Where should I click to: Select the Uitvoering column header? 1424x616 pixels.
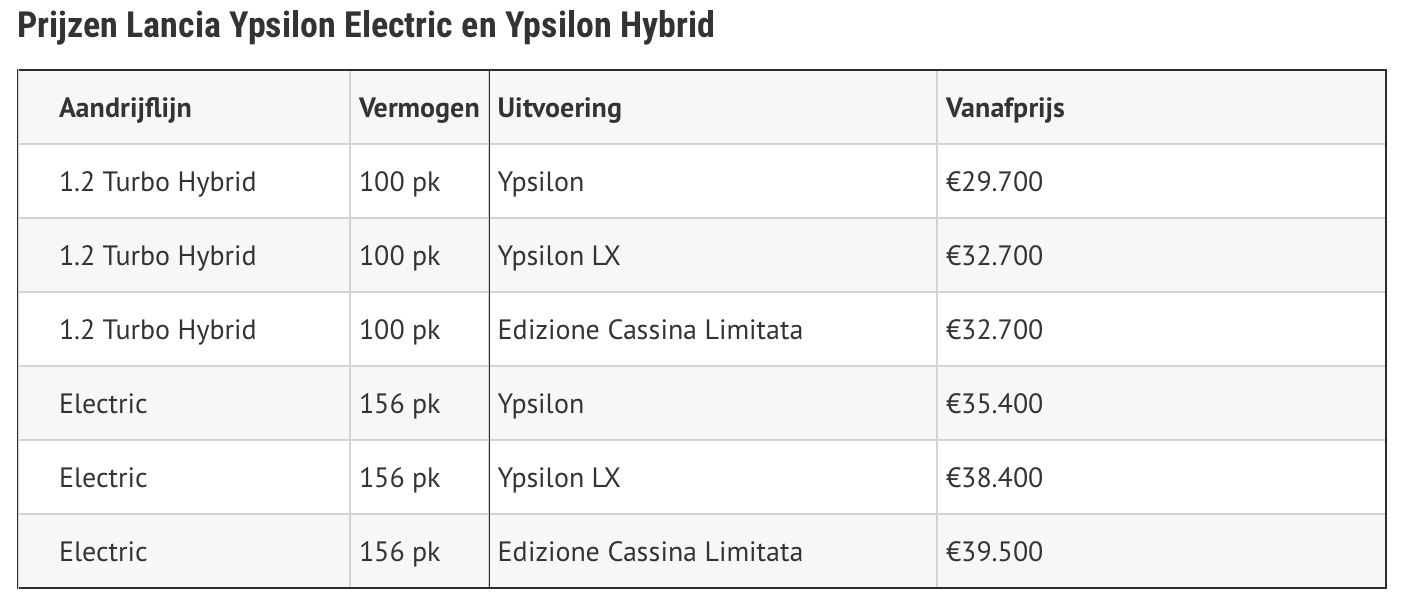point(559,108)
